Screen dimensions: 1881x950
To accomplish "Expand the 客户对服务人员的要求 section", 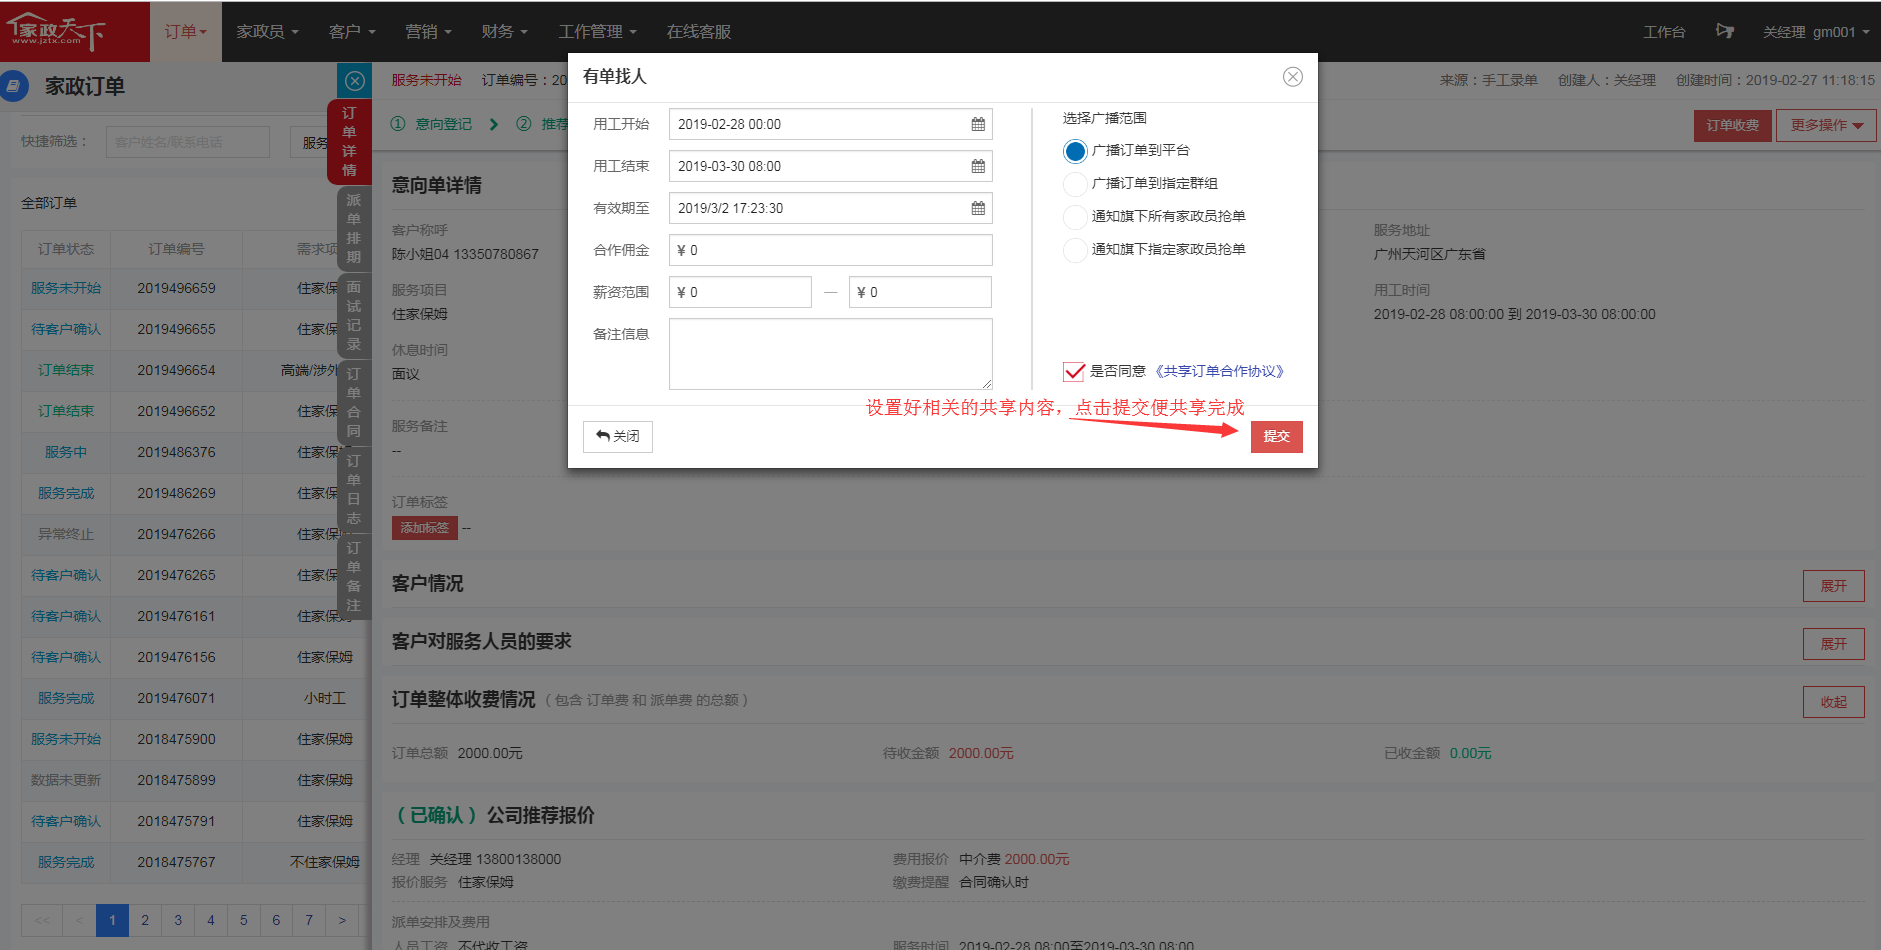I will pyautogui.click(x=1833, y=644).
